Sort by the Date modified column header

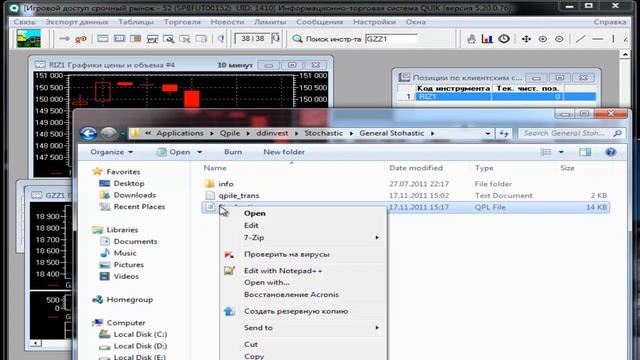(x=416, y=168)
